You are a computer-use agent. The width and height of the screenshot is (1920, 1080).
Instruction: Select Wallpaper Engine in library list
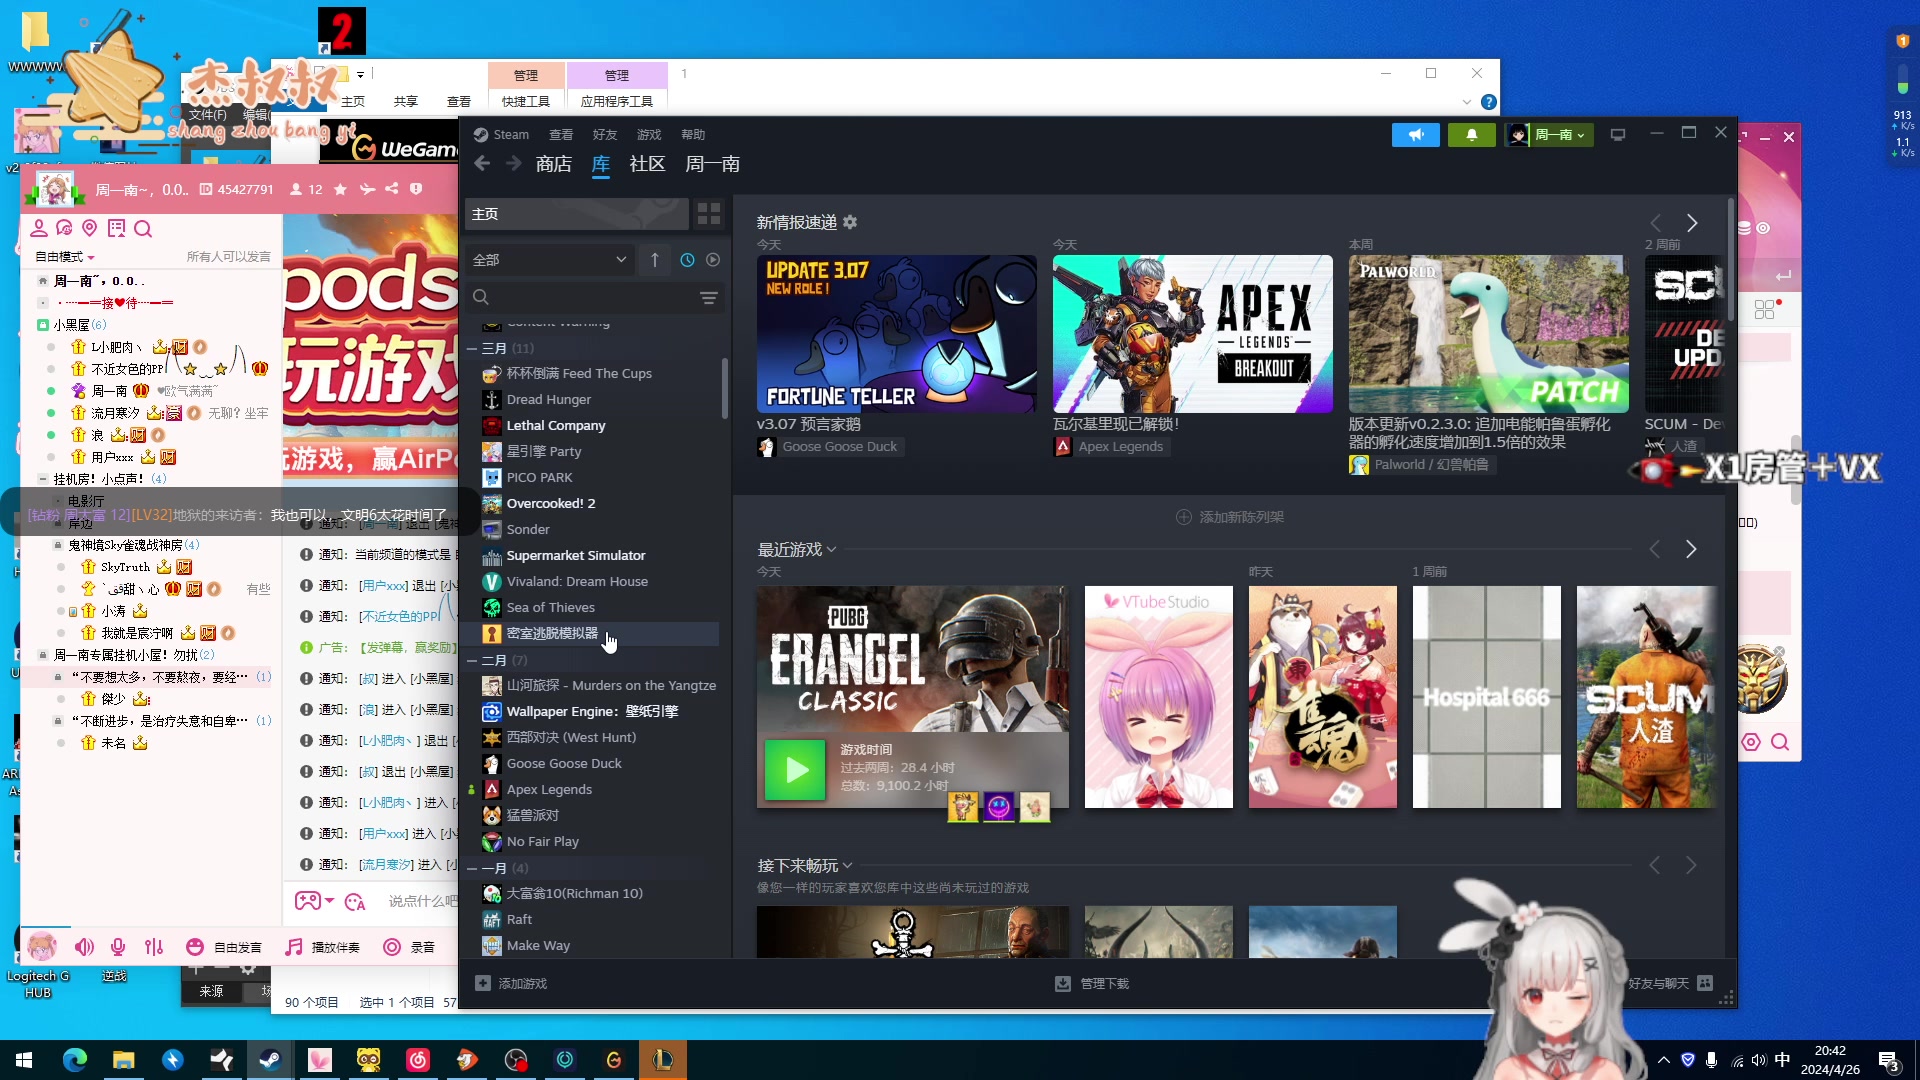[592, 712]
